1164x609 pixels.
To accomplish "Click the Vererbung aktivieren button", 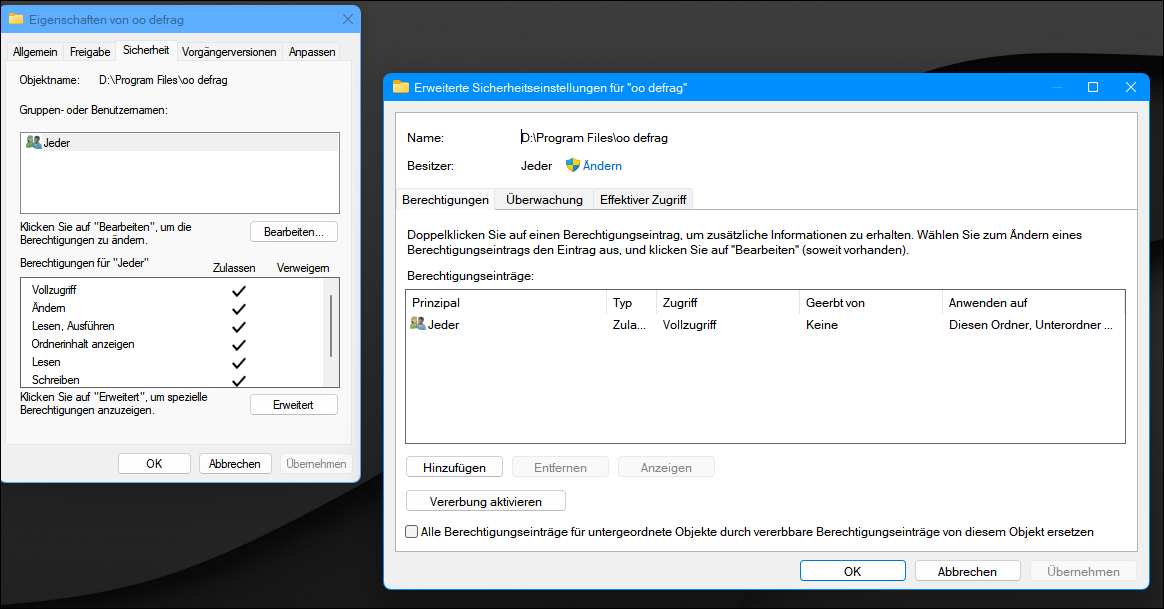I will (485, 501).
